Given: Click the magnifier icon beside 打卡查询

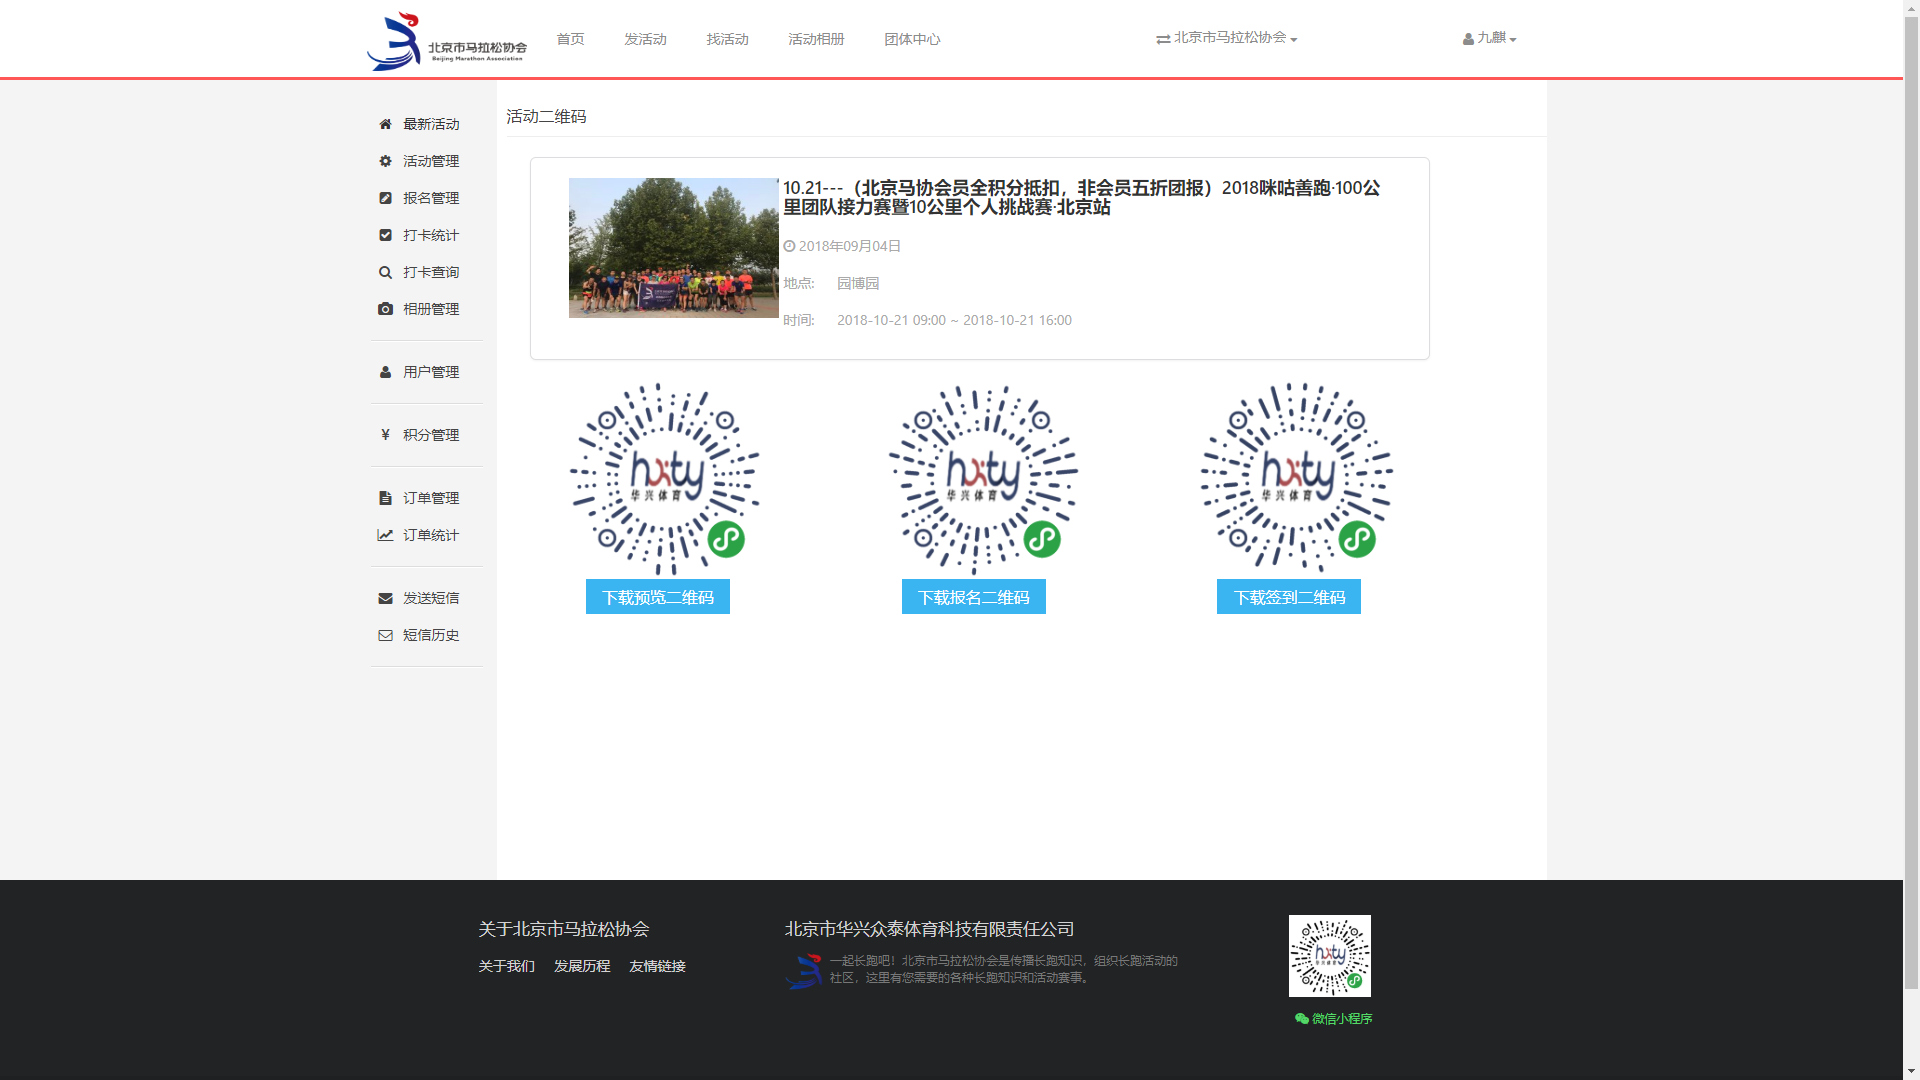Looking at the screenshot, I should pyautogui.click(x=385, y=272).
